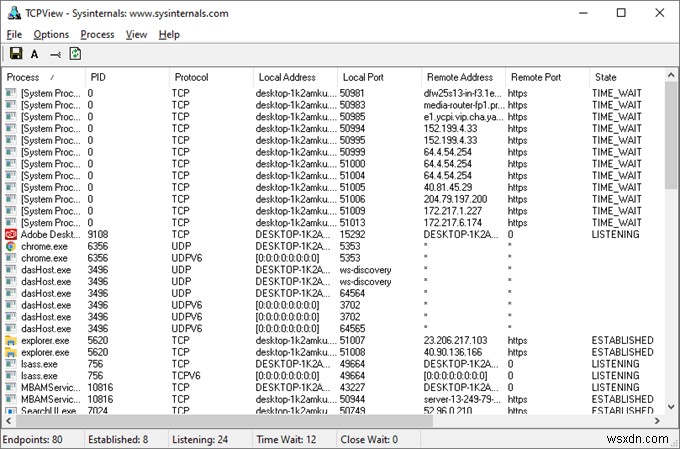The height and width of the screenshot is (449, 680).
Task: Open the View menu
Action: (136, 35)
